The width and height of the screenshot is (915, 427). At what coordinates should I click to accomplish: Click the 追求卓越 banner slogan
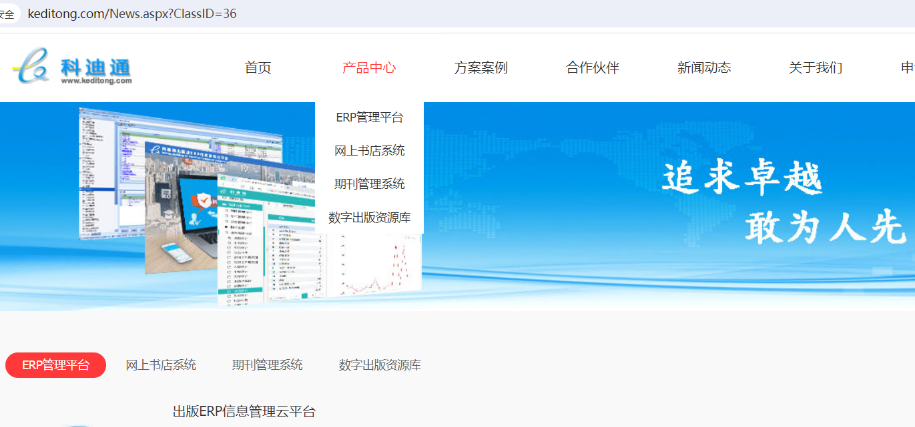742,178
